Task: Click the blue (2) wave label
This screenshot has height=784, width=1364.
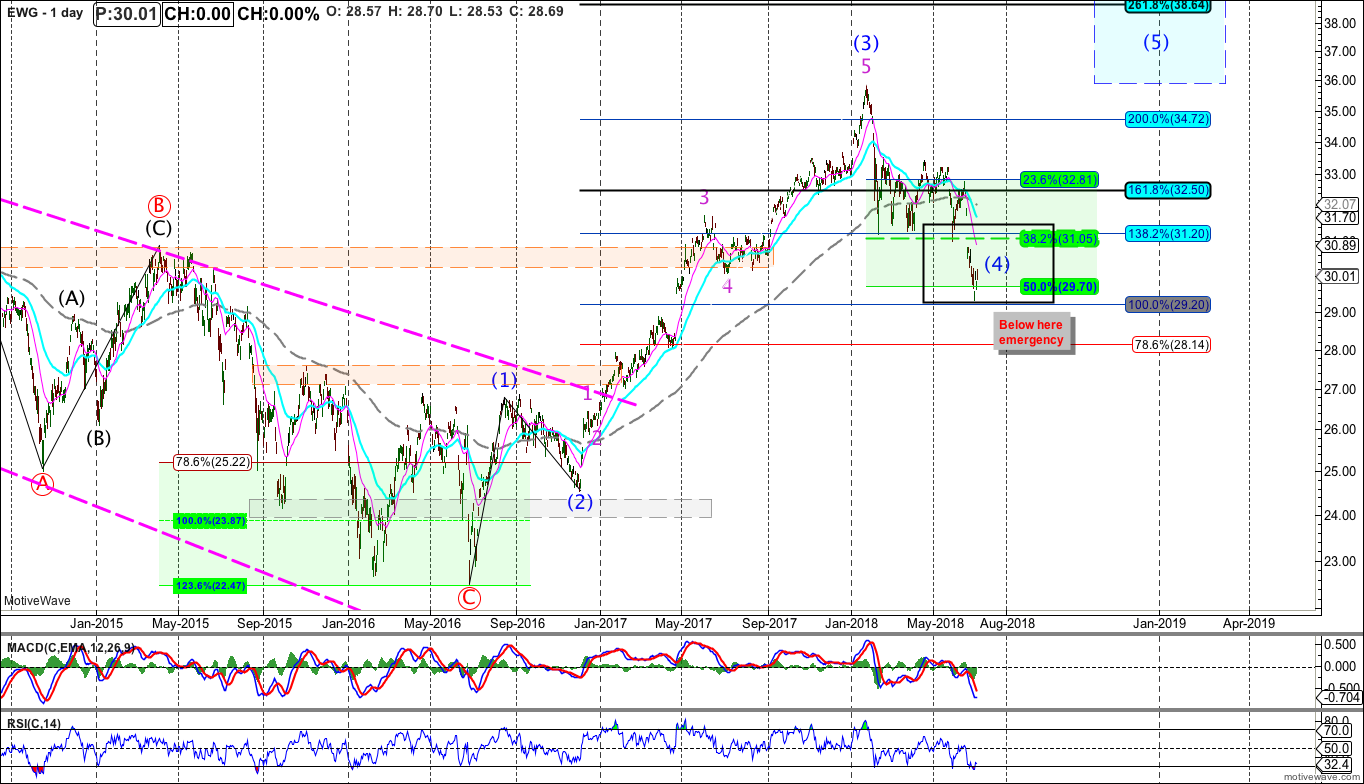Action: [581, 502]
